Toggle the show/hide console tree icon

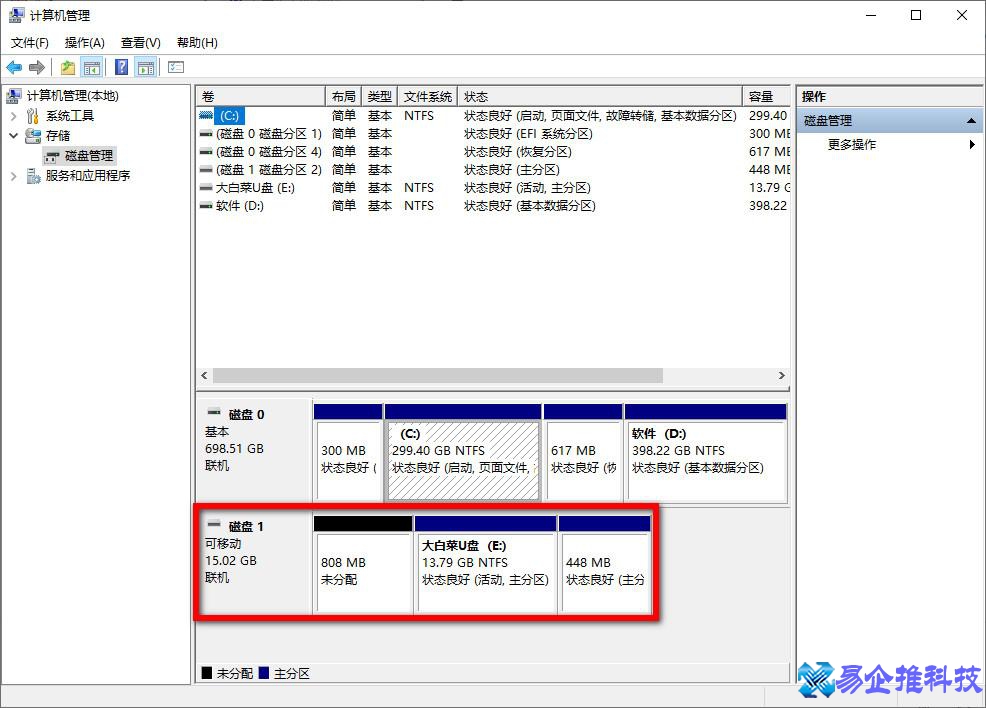(92, 67)
